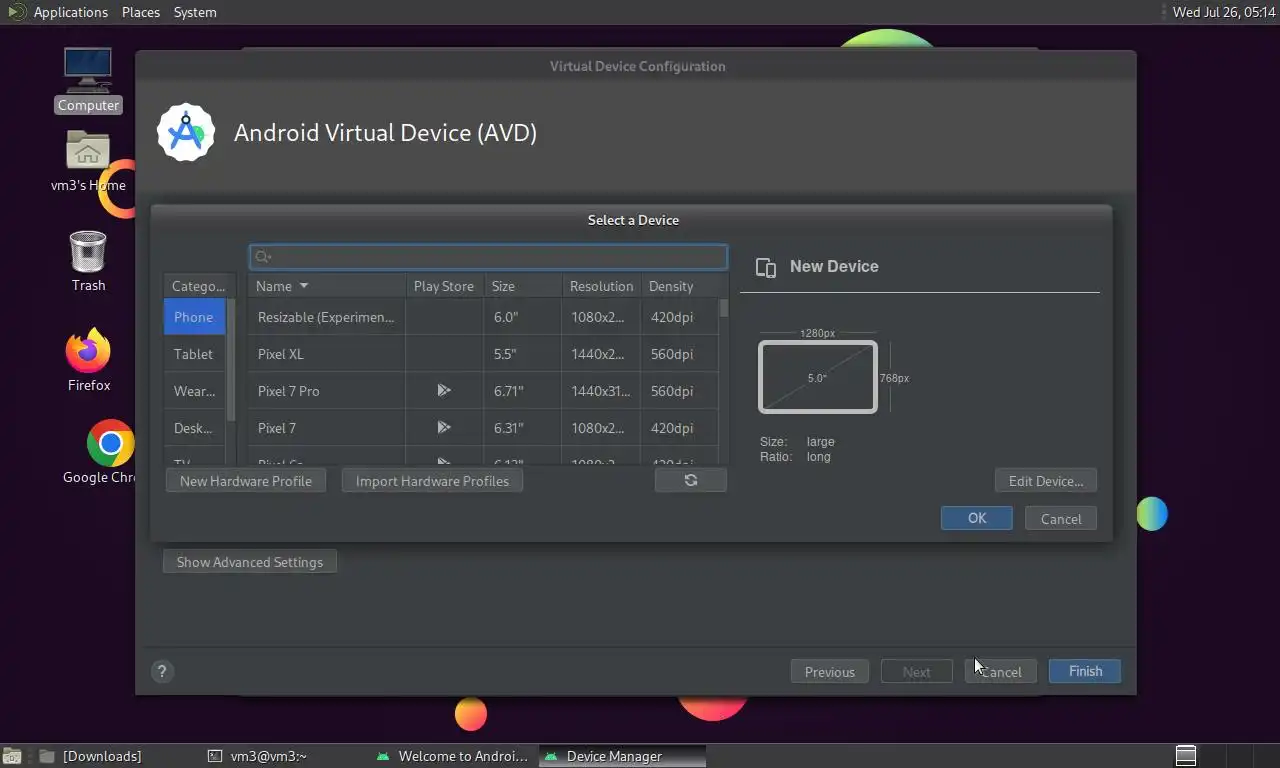Viewport: 1280px width, 768px height.
Task: Select the Resizable (Experimental) device row
Action: (x=483, y=317)
